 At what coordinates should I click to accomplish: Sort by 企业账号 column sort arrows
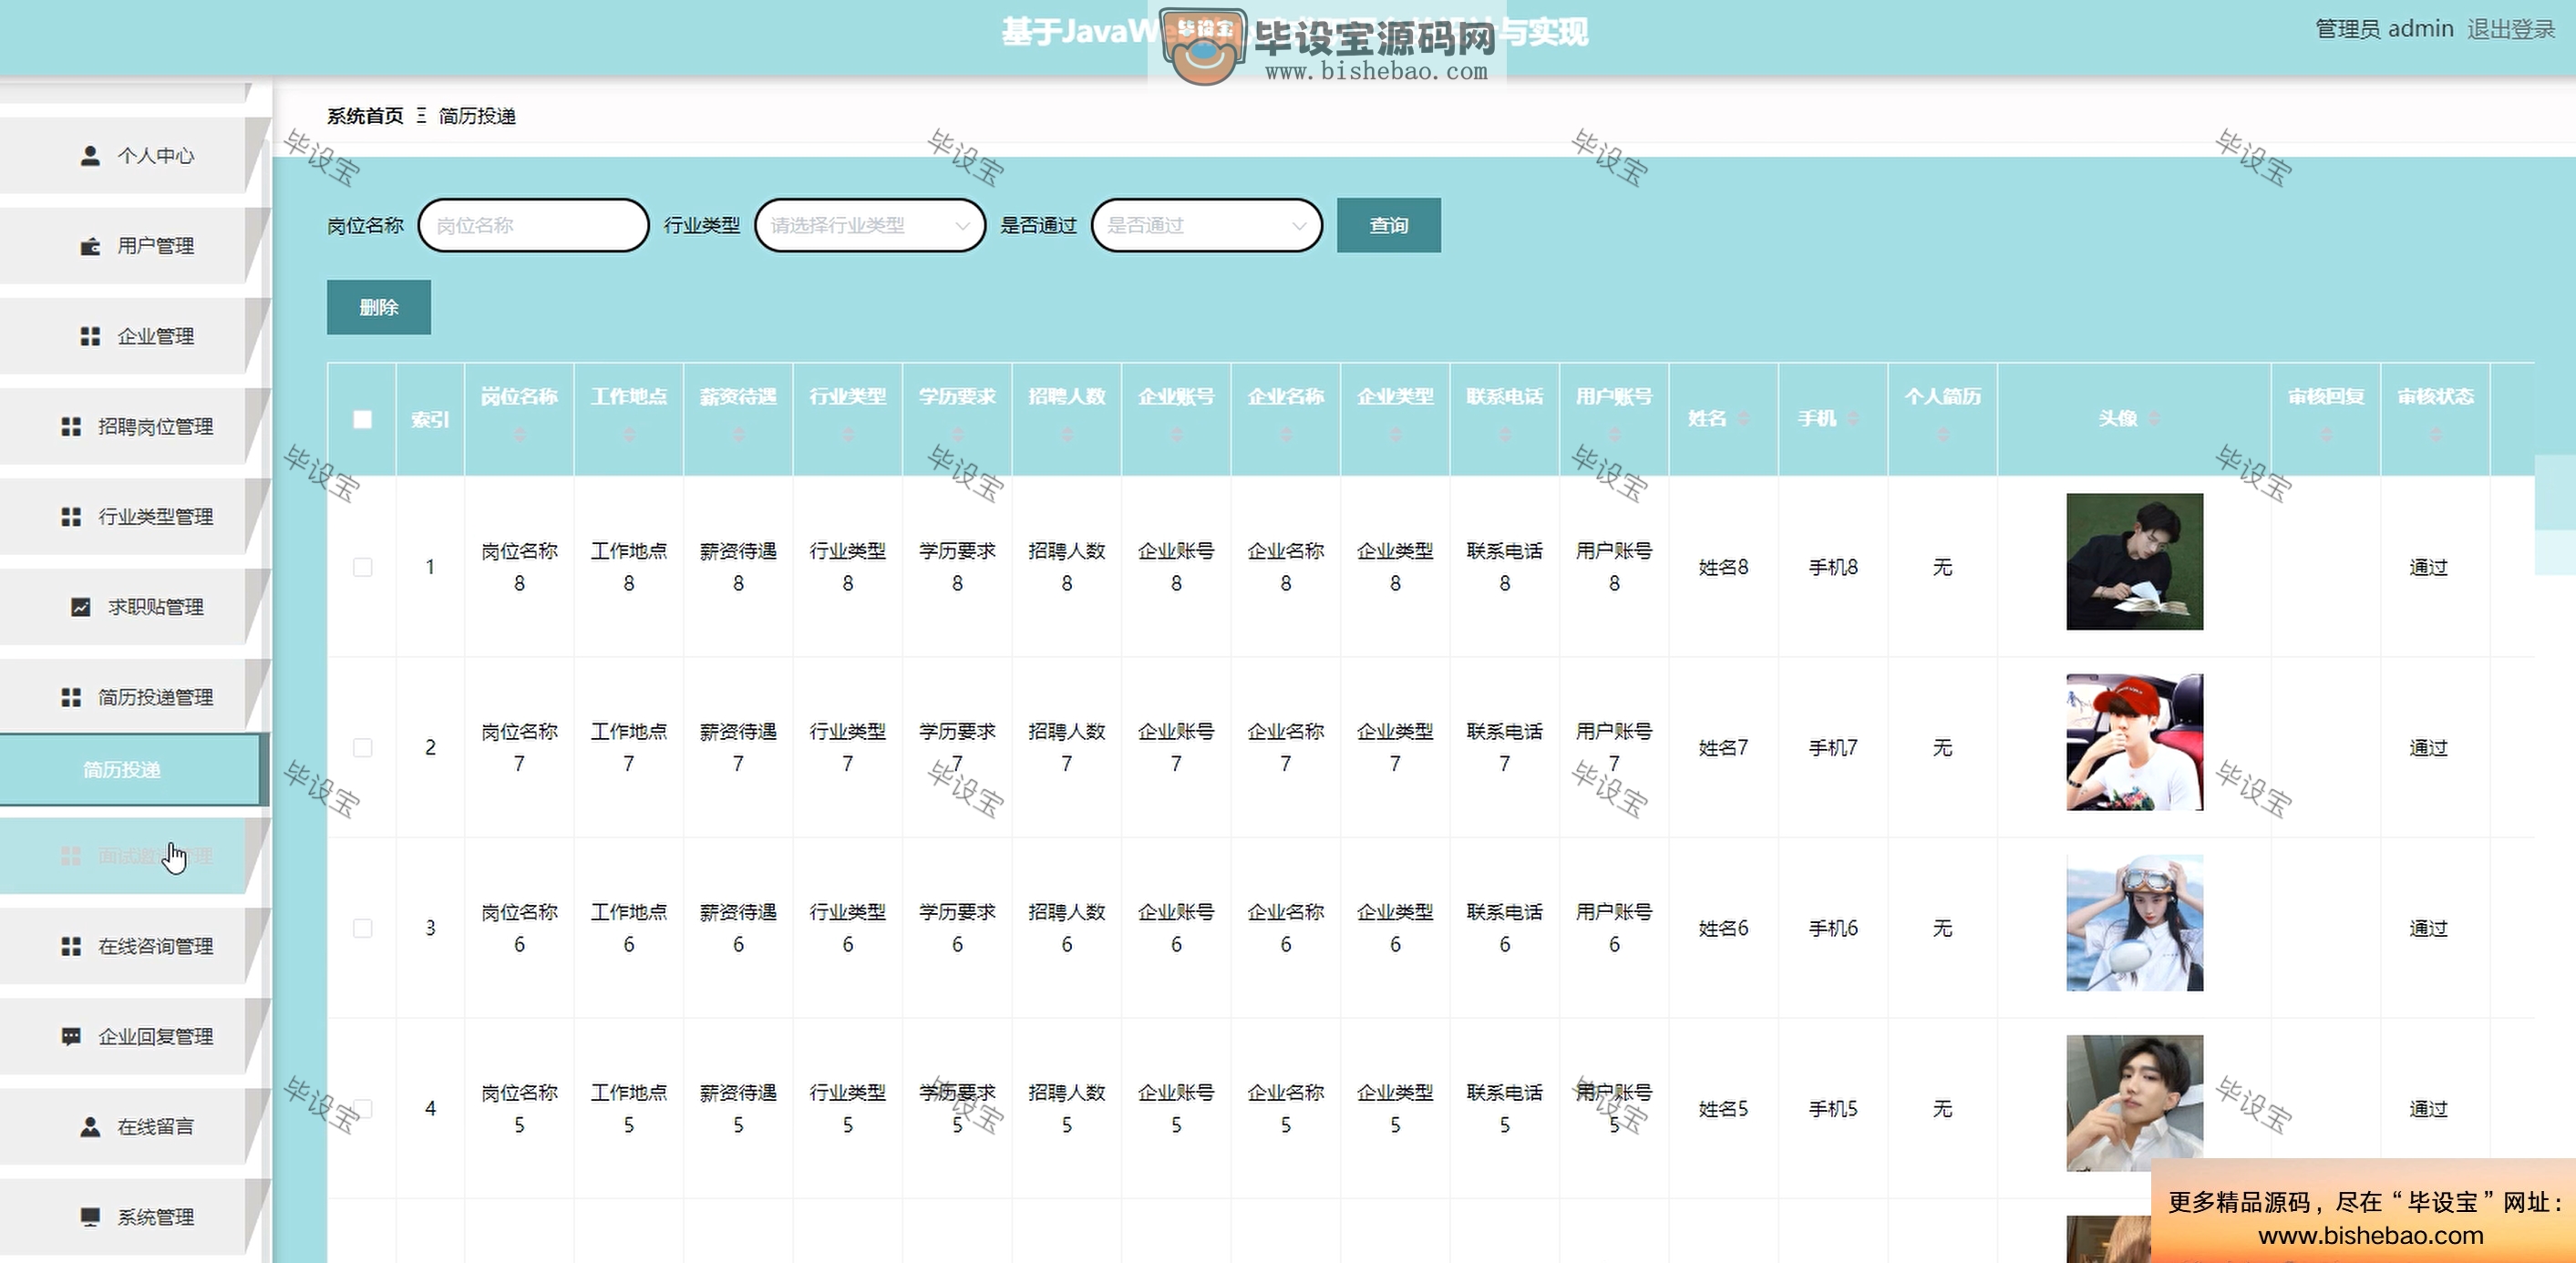1176,435
